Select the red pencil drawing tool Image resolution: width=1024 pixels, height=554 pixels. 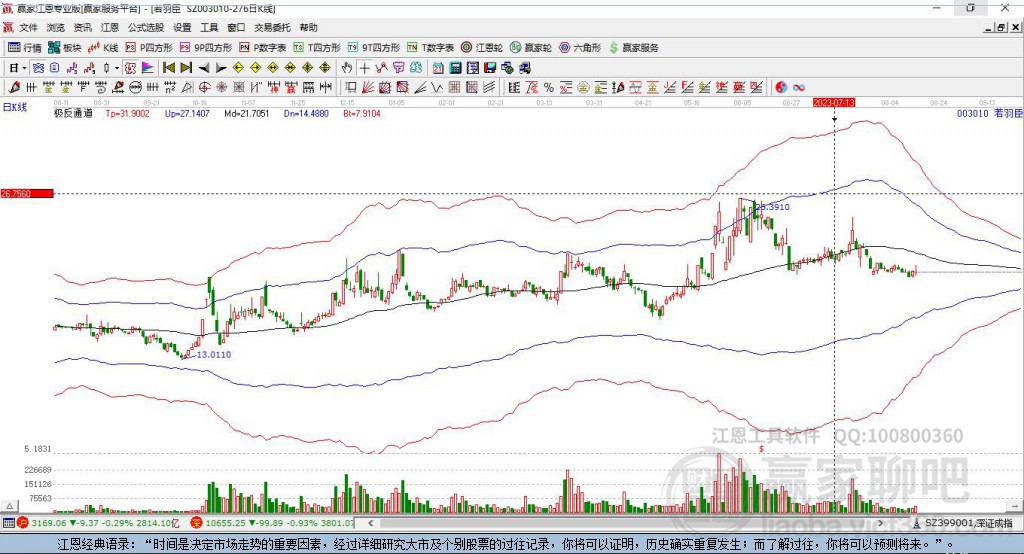[14, 88]
